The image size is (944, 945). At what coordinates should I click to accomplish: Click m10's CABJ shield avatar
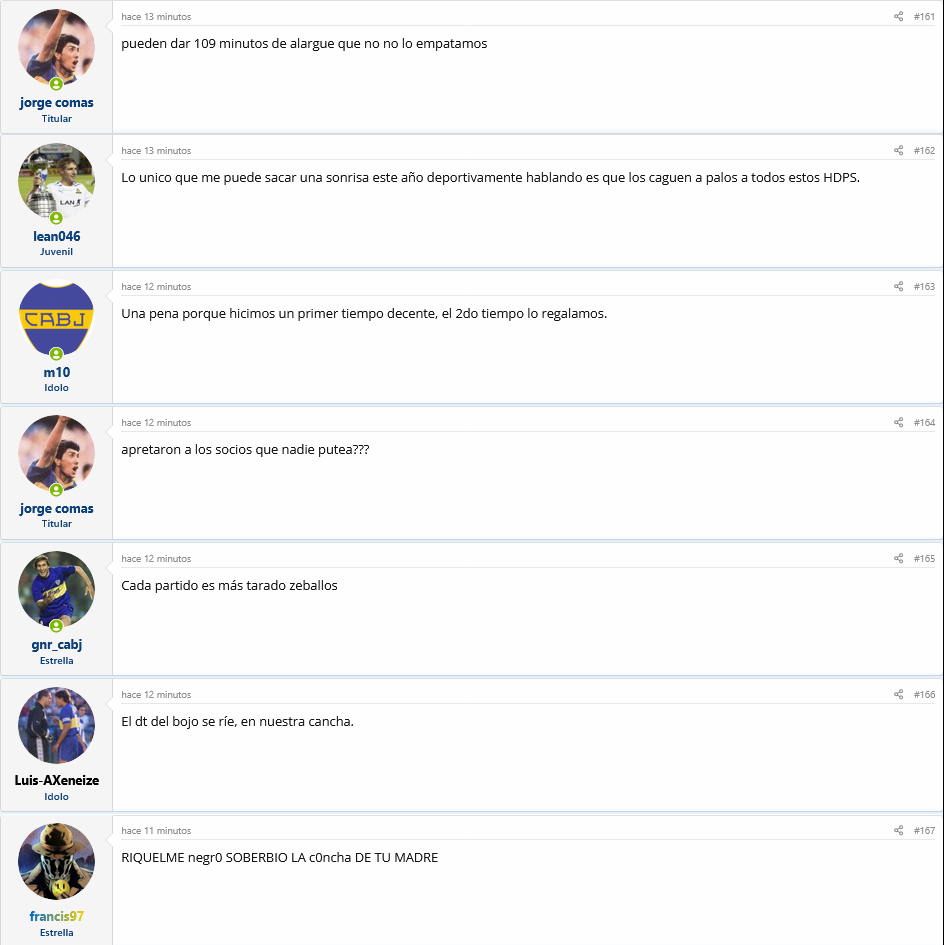57,318
